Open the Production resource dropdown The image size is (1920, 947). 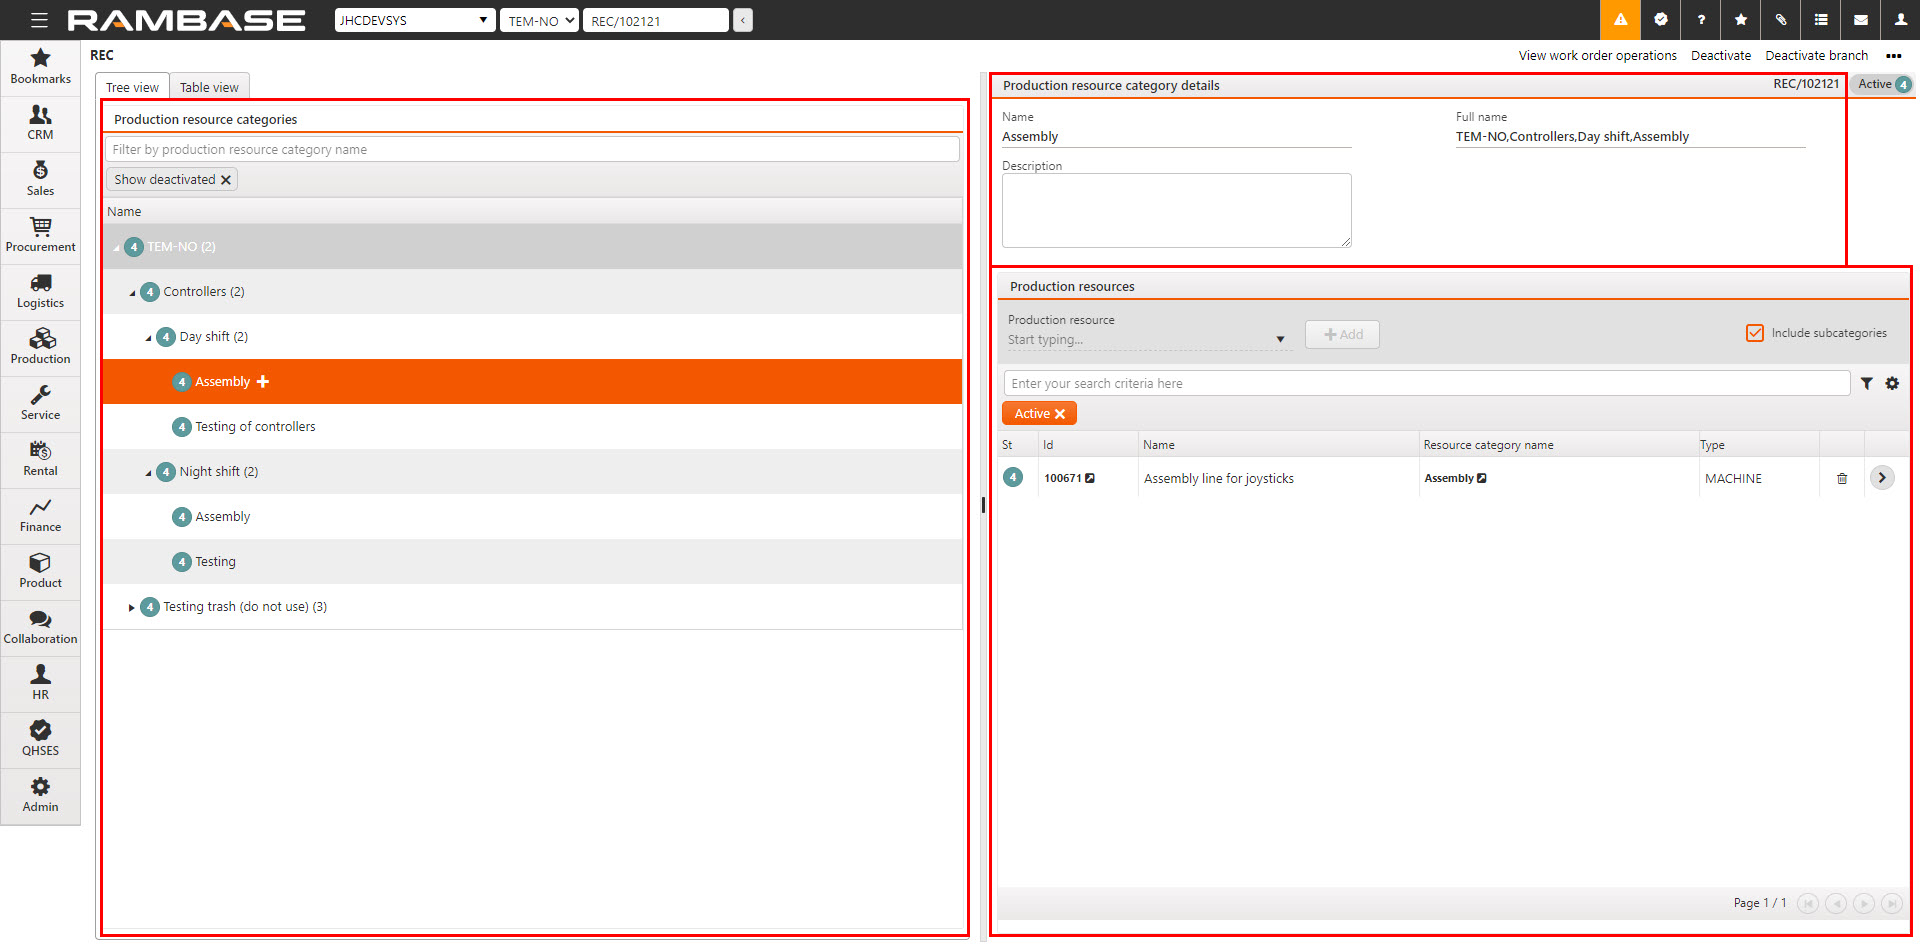click(x=1280, y=340)
